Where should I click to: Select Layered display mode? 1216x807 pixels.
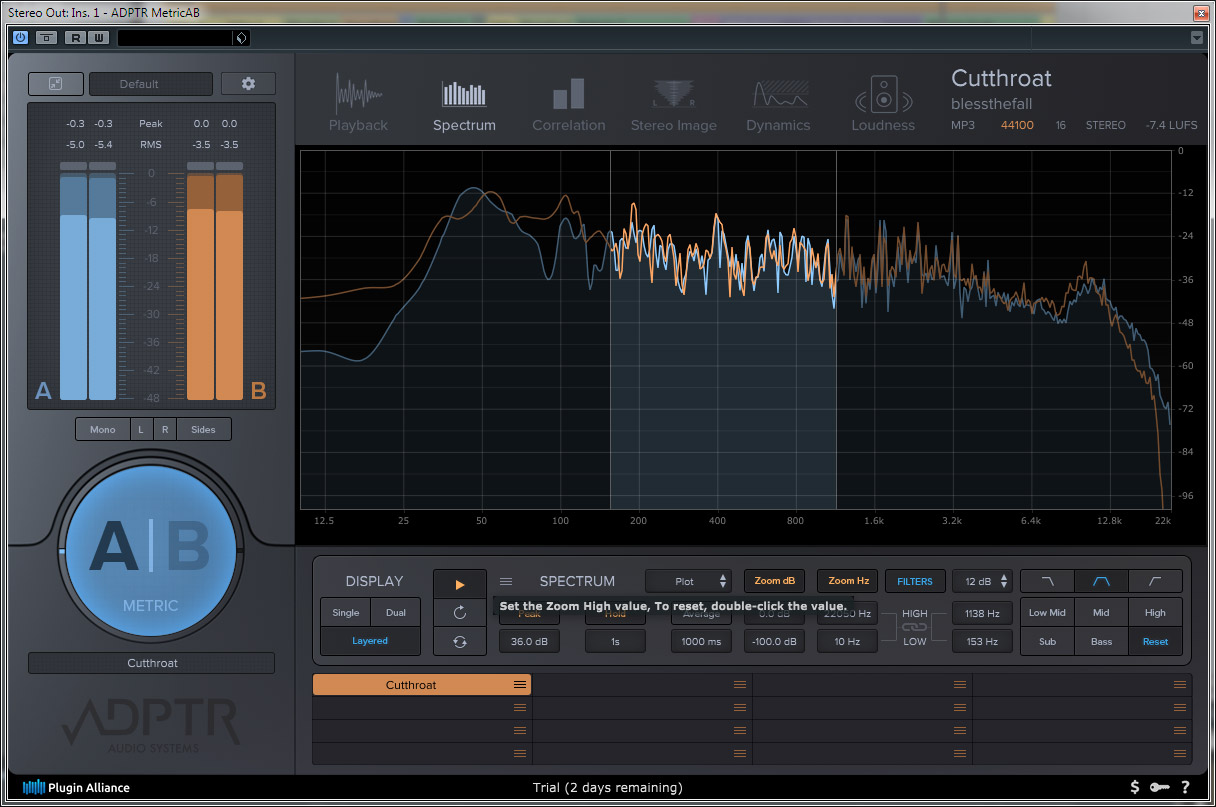370,641
